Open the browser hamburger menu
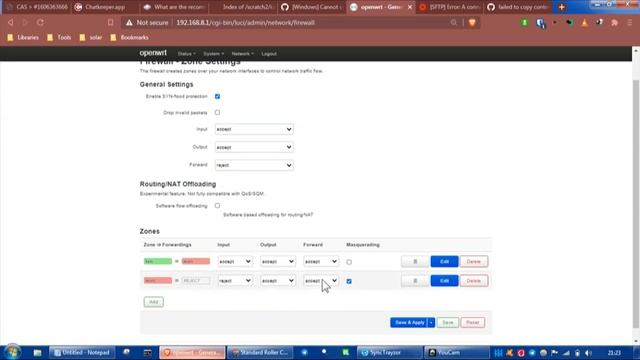Screen dimensions: 640x360 click(630, 23)
